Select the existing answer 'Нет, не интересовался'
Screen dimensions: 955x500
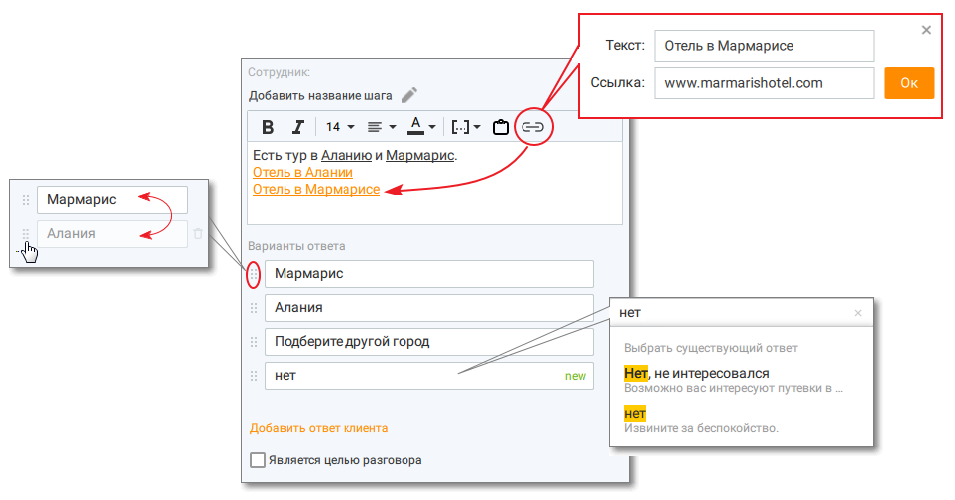coord(733,380)
